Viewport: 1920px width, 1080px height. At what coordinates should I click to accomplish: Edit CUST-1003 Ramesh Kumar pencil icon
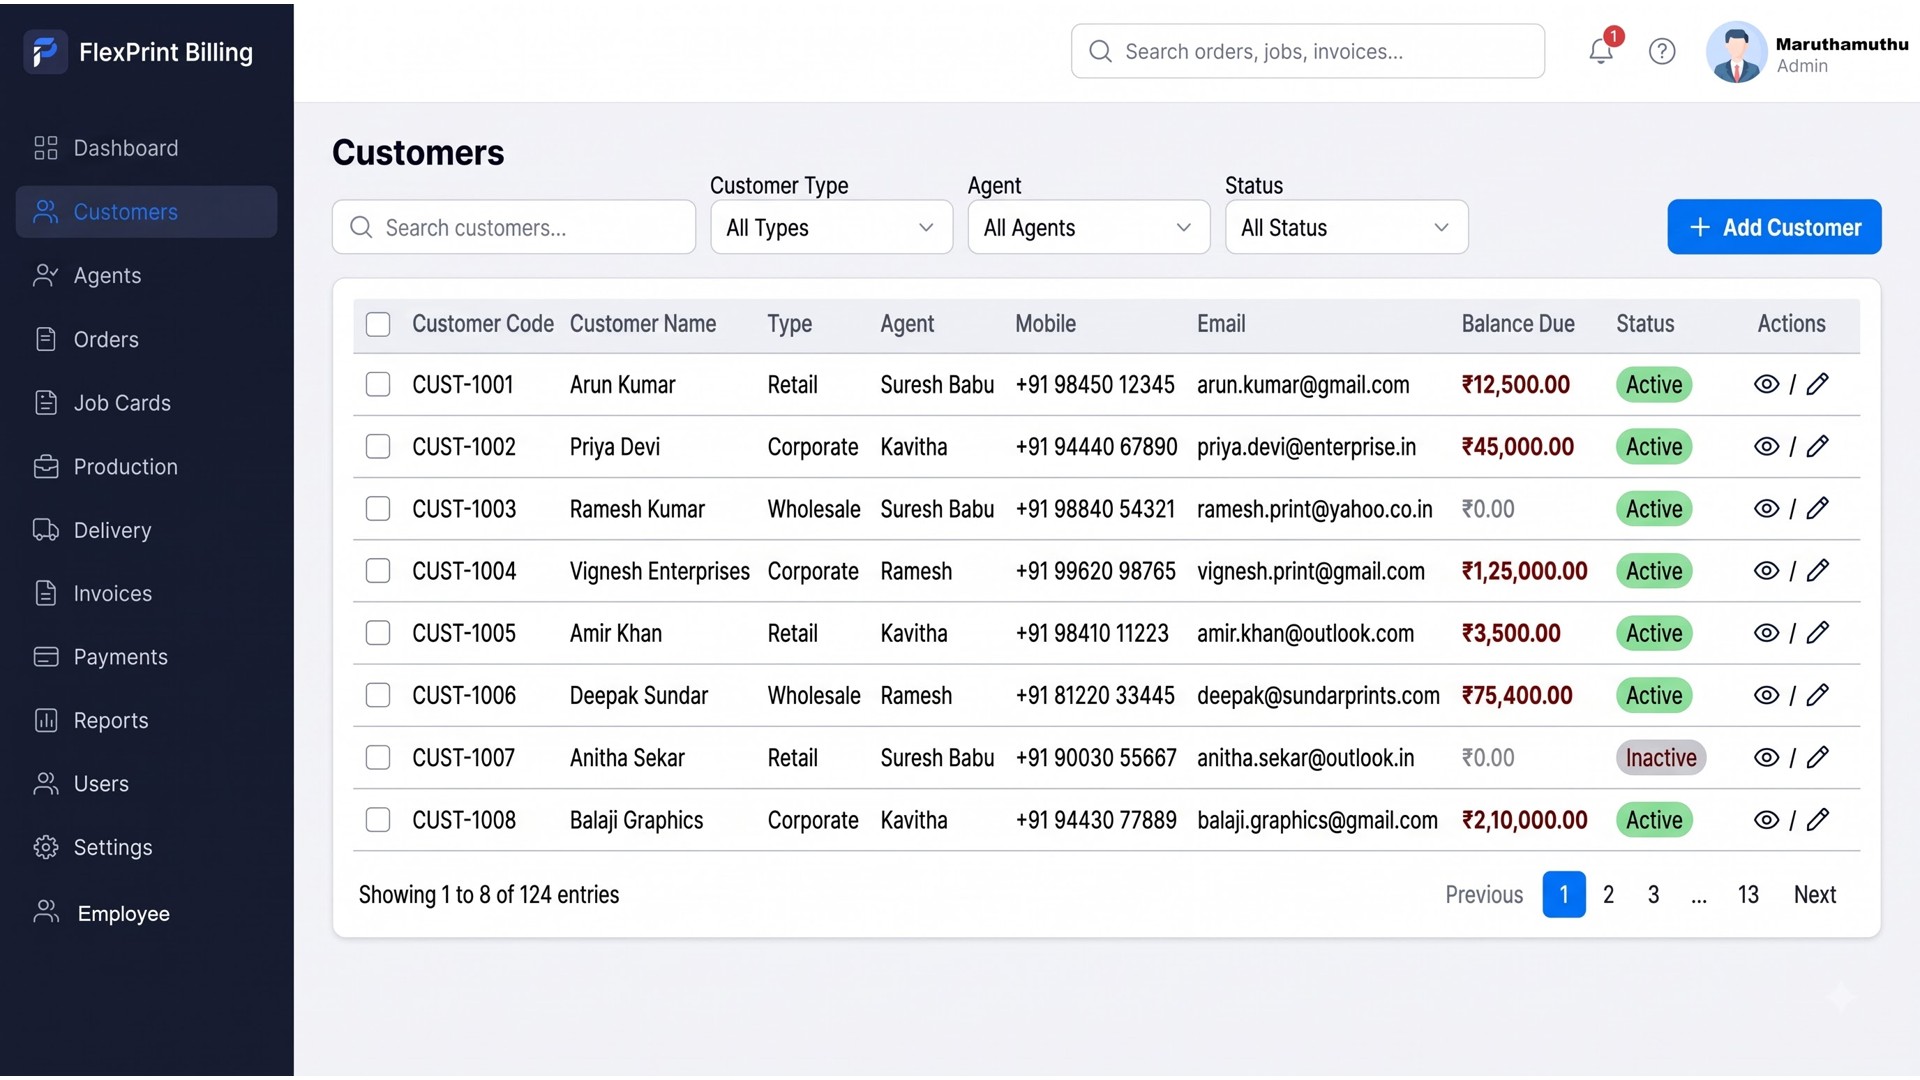pos(1818,508)
